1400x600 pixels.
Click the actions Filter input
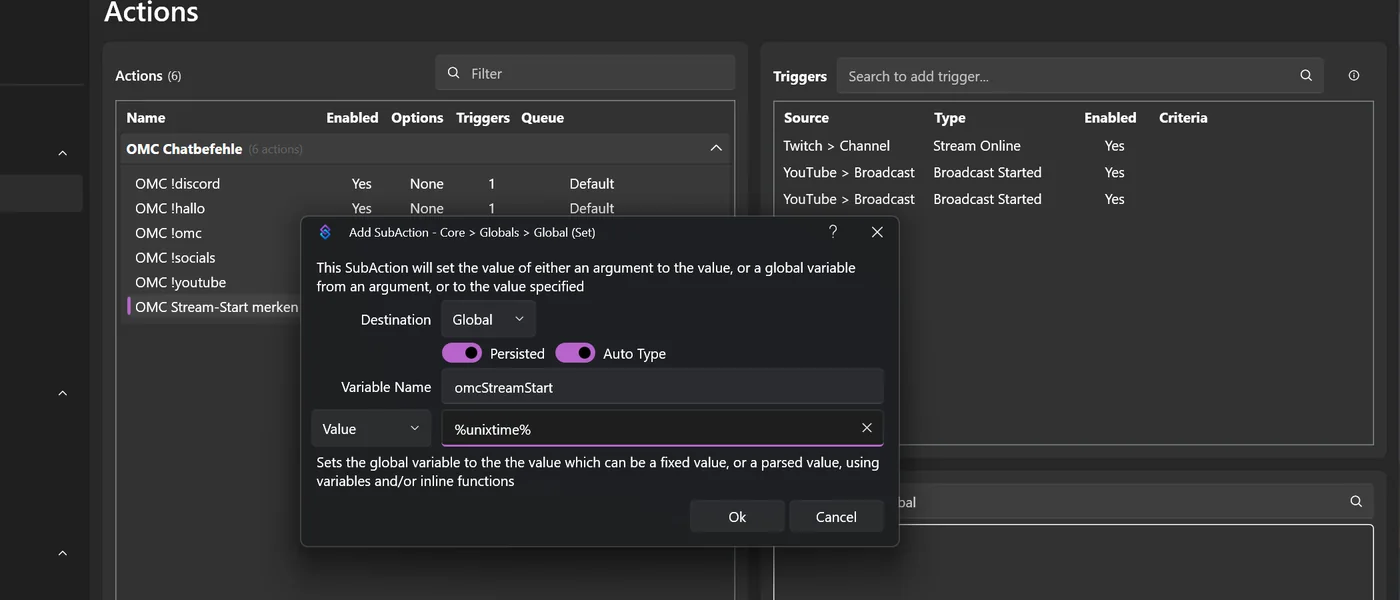(585, 73)
